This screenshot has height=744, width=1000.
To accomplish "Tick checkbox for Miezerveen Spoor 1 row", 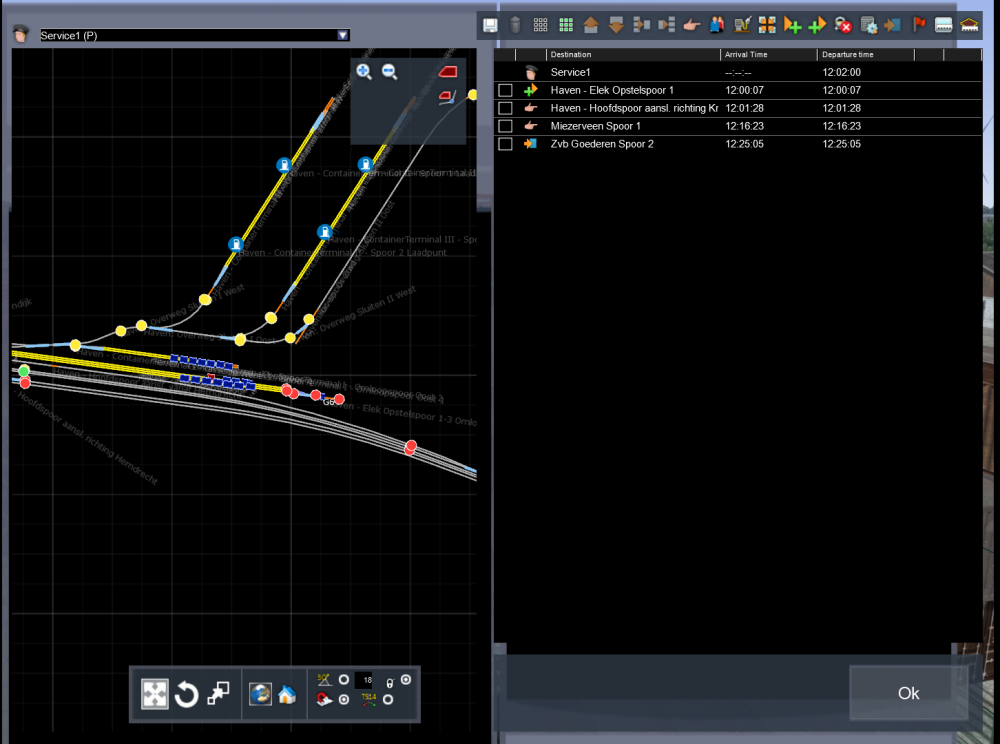I will 505,126.
